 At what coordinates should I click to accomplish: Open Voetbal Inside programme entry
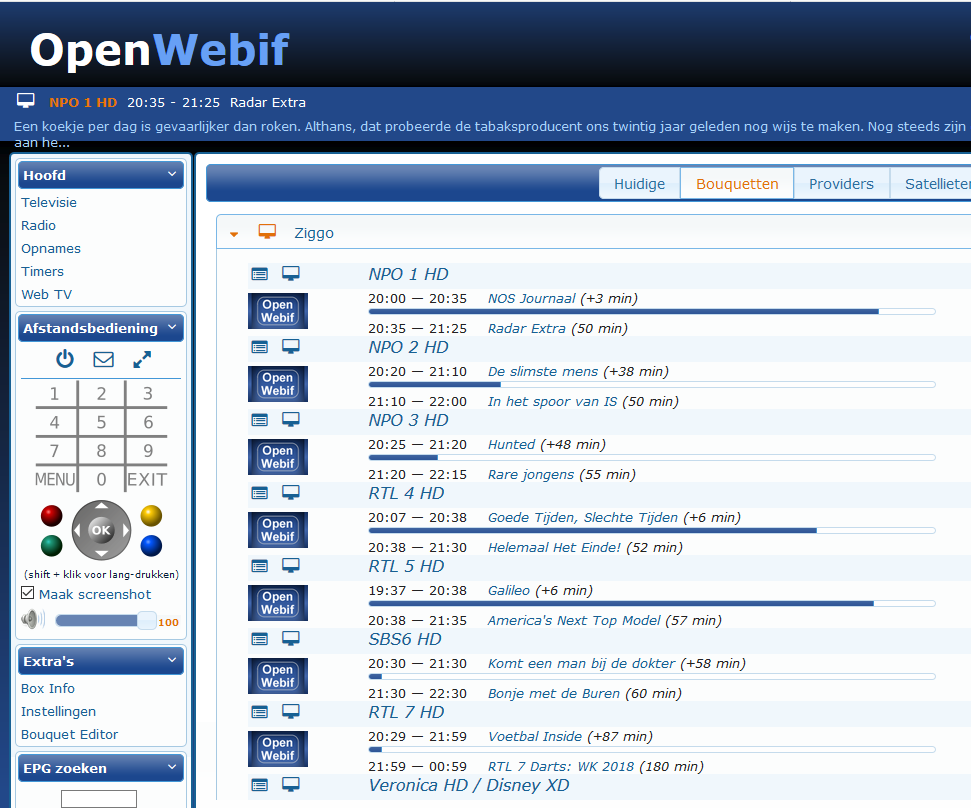(535, 736)
